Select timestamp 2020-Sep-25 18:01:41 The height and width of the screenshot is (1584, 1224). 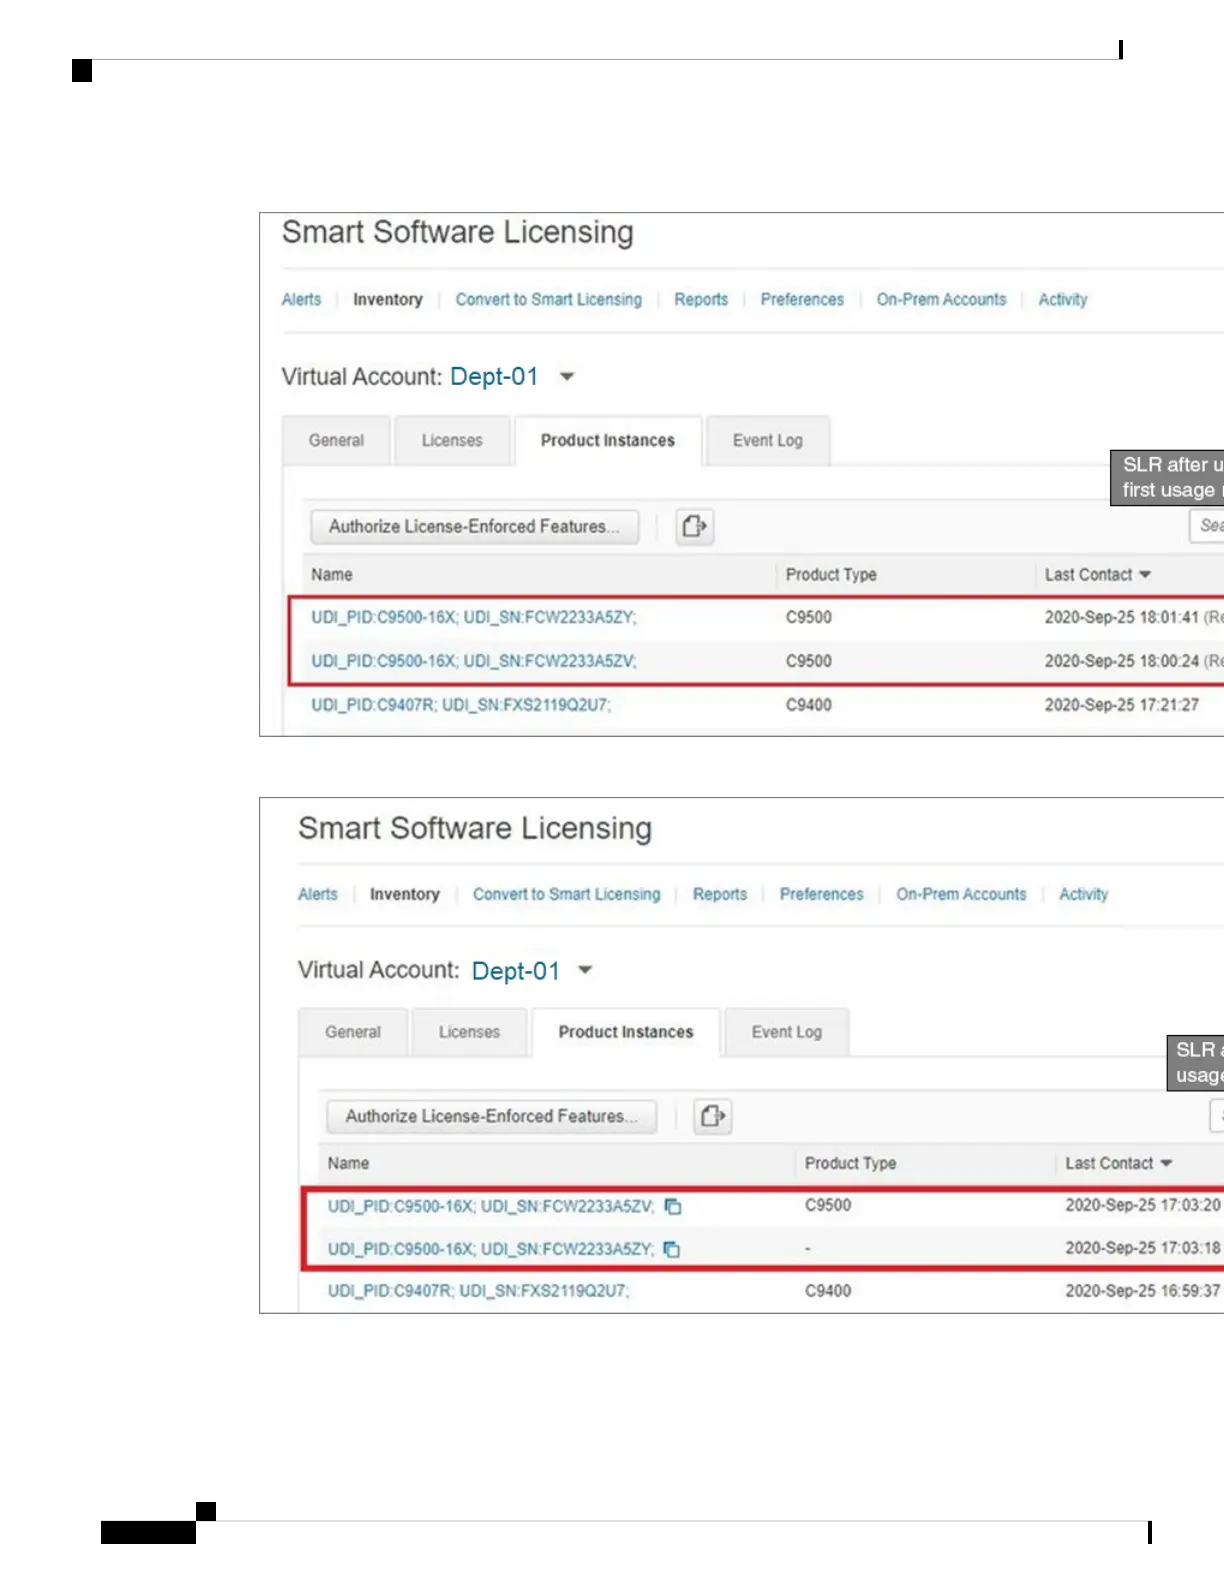1122,617
